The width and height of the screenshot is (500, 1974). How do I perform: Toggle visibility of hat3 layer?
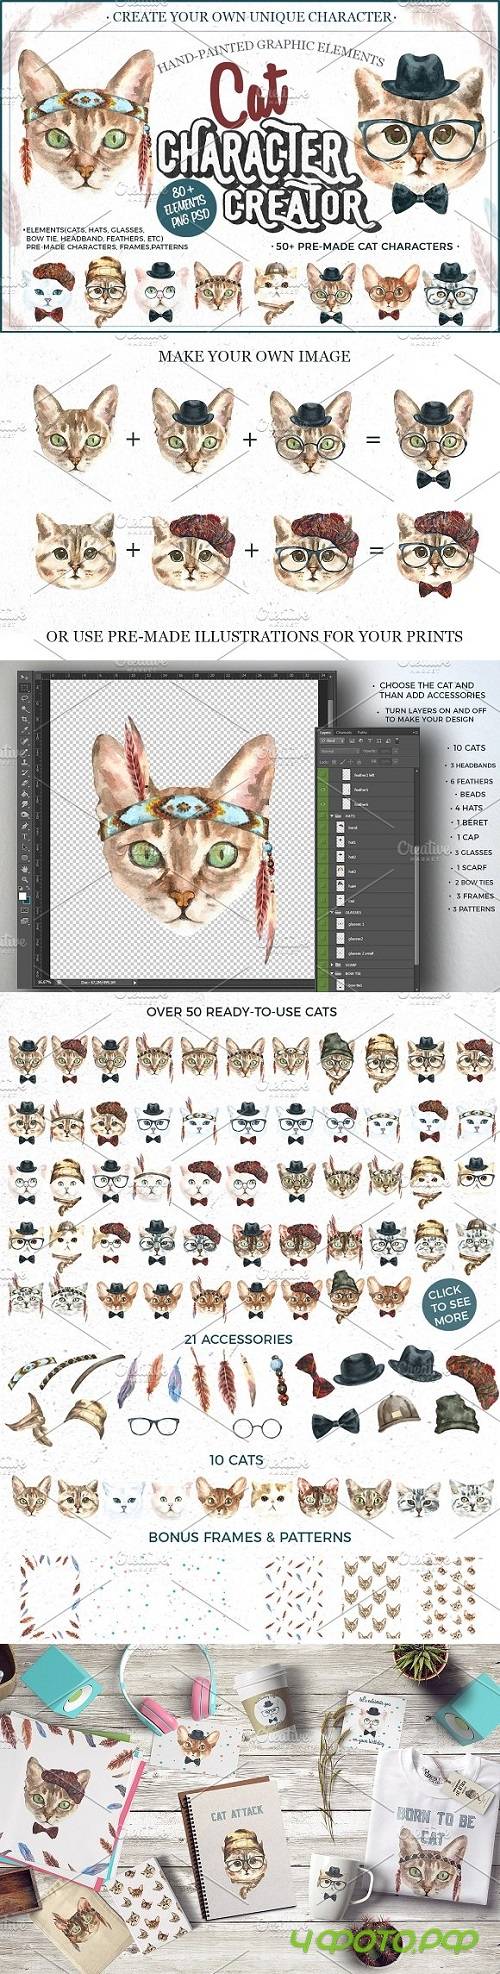[323, 872]
